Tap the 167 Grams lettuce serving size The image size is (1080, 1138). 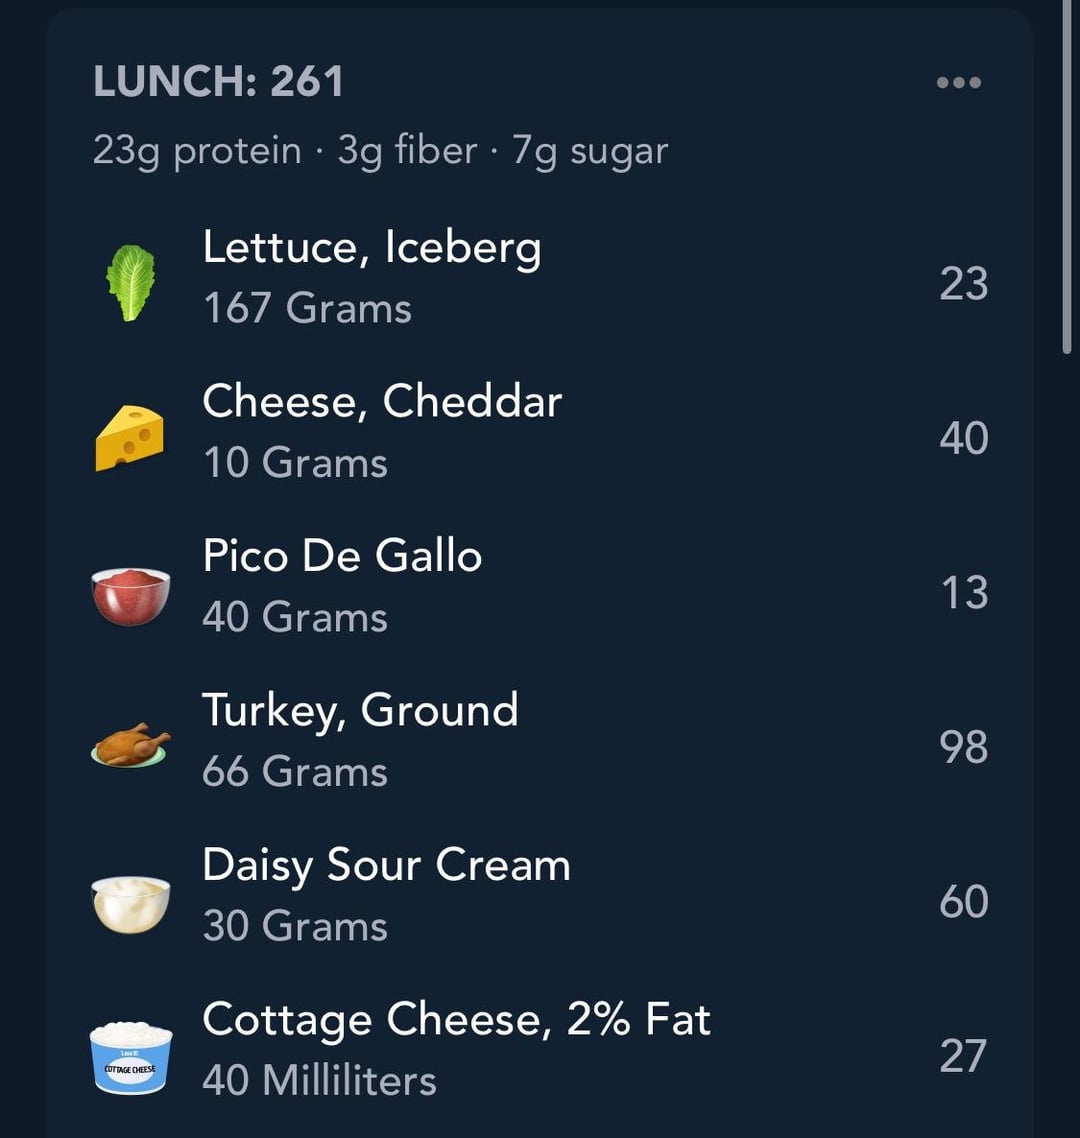tap(307, 308)
